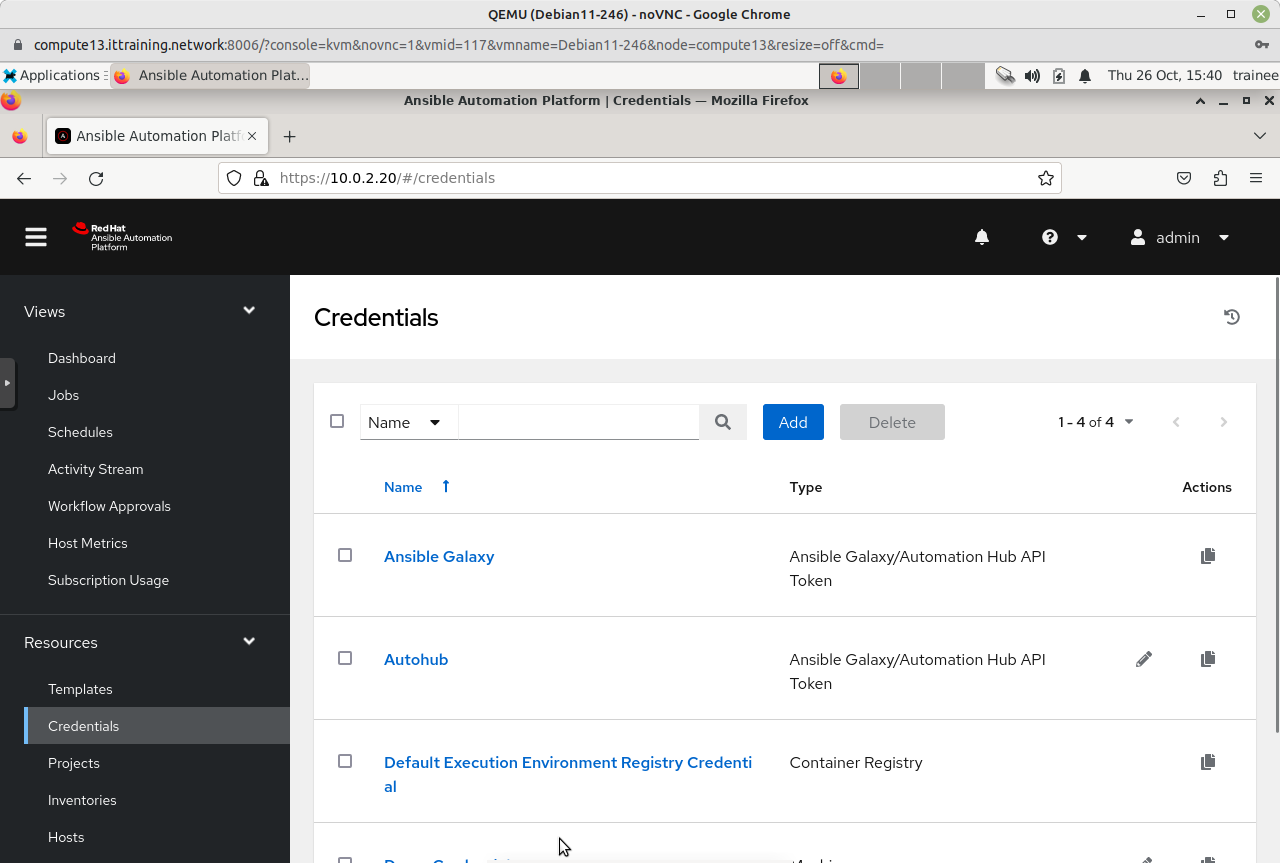Screen dimensions: 1280x863
Task: Open Templates in sidebar
Action: coord(80,689)
